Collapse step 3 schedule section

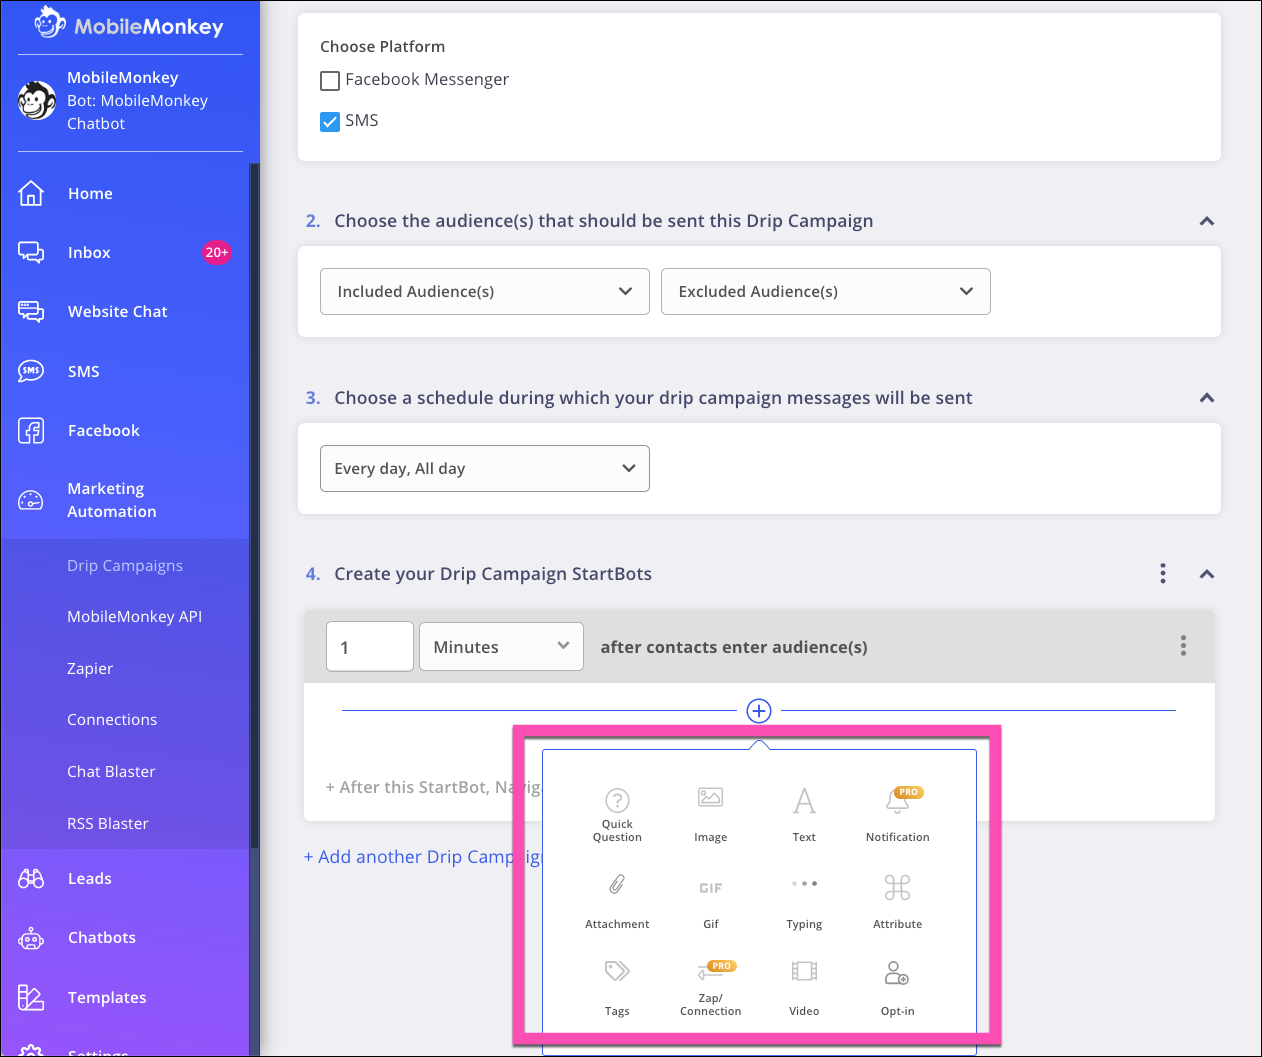click(x=1207, y=398)
